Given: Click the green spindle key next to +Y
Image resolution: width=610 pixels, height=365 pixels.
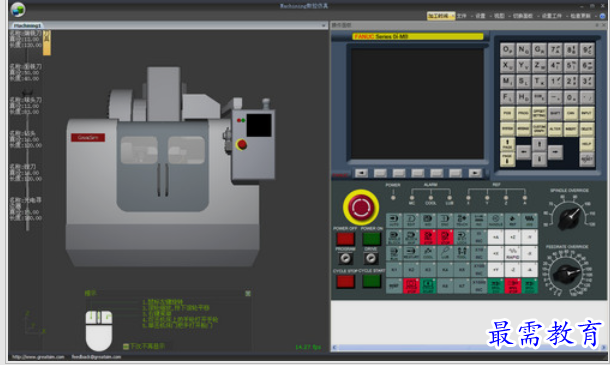Looking at the screenshot, I should pyautogui.click(x=495, y=286).
